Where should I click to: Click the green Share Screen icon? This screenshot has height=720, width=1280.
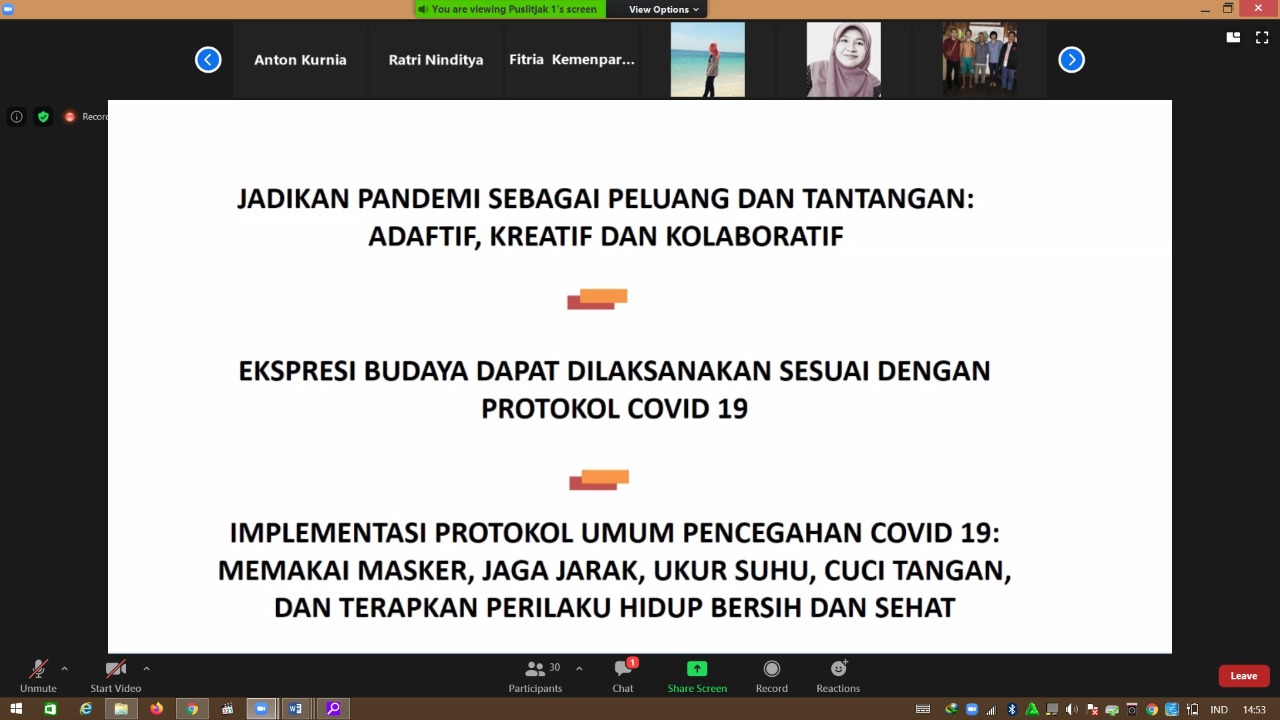(x=697, y=669)
